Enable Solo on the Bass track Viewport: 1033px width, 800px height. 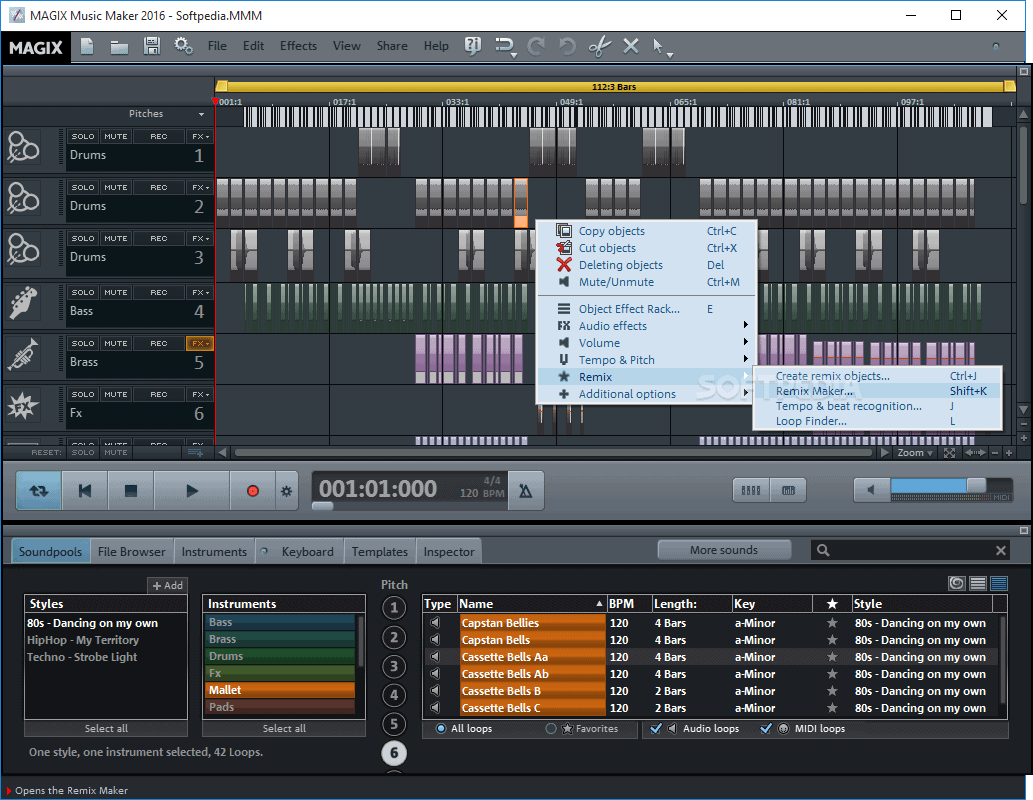point(83,291)
